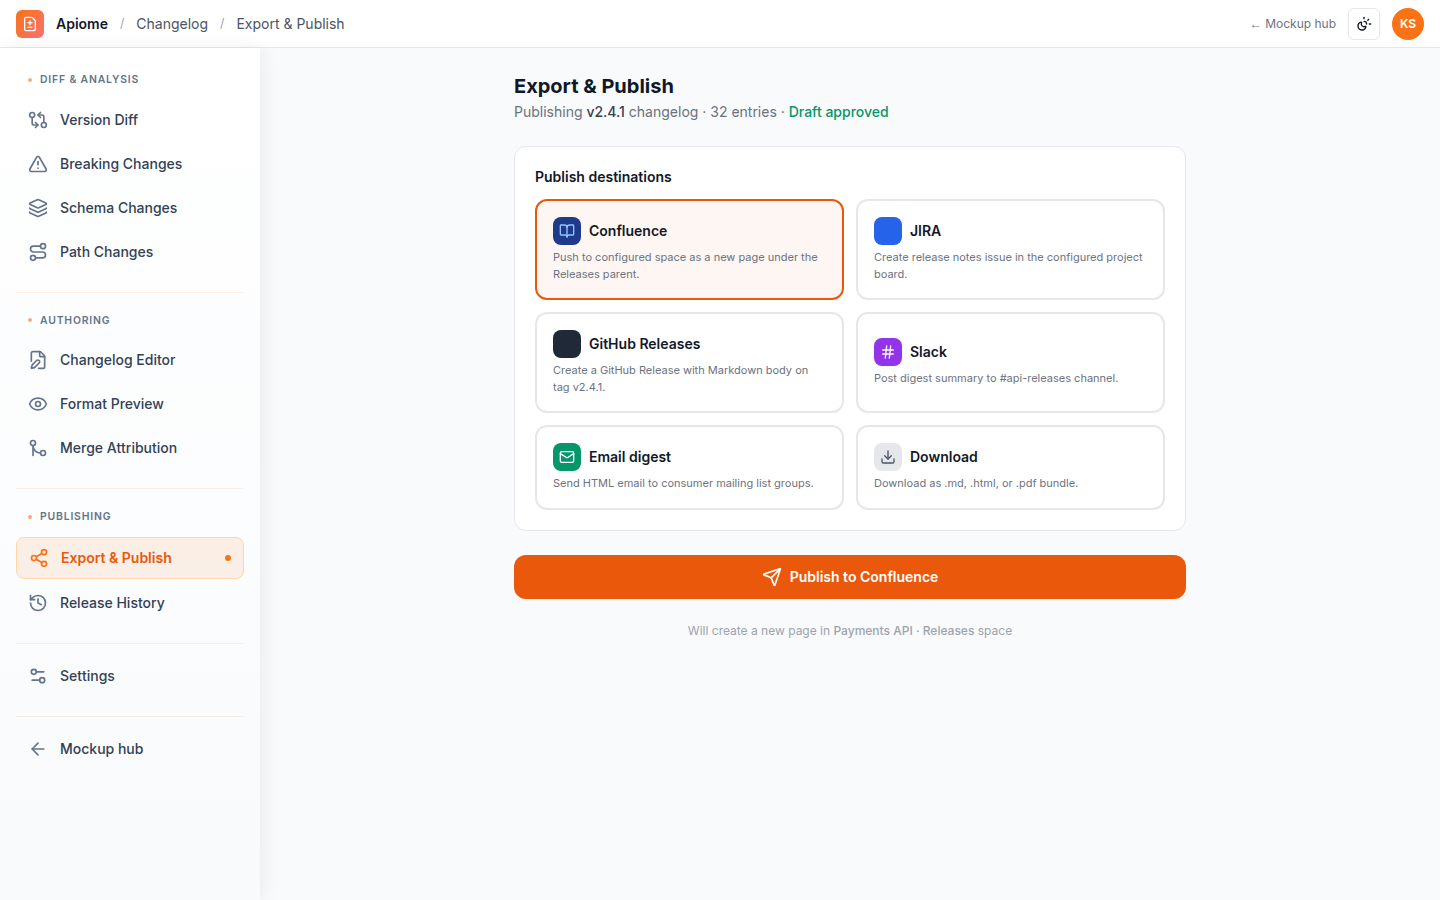1440x900 pixels.
Task: Open Schema Changes section
Action: click(x=130, y=208)
